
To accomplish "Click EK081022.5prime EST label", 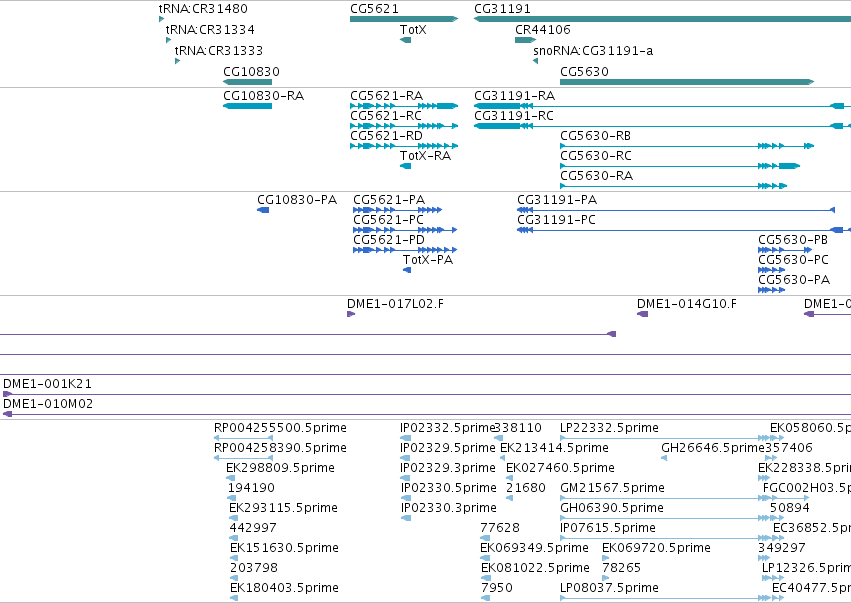I will click(536, 568).
